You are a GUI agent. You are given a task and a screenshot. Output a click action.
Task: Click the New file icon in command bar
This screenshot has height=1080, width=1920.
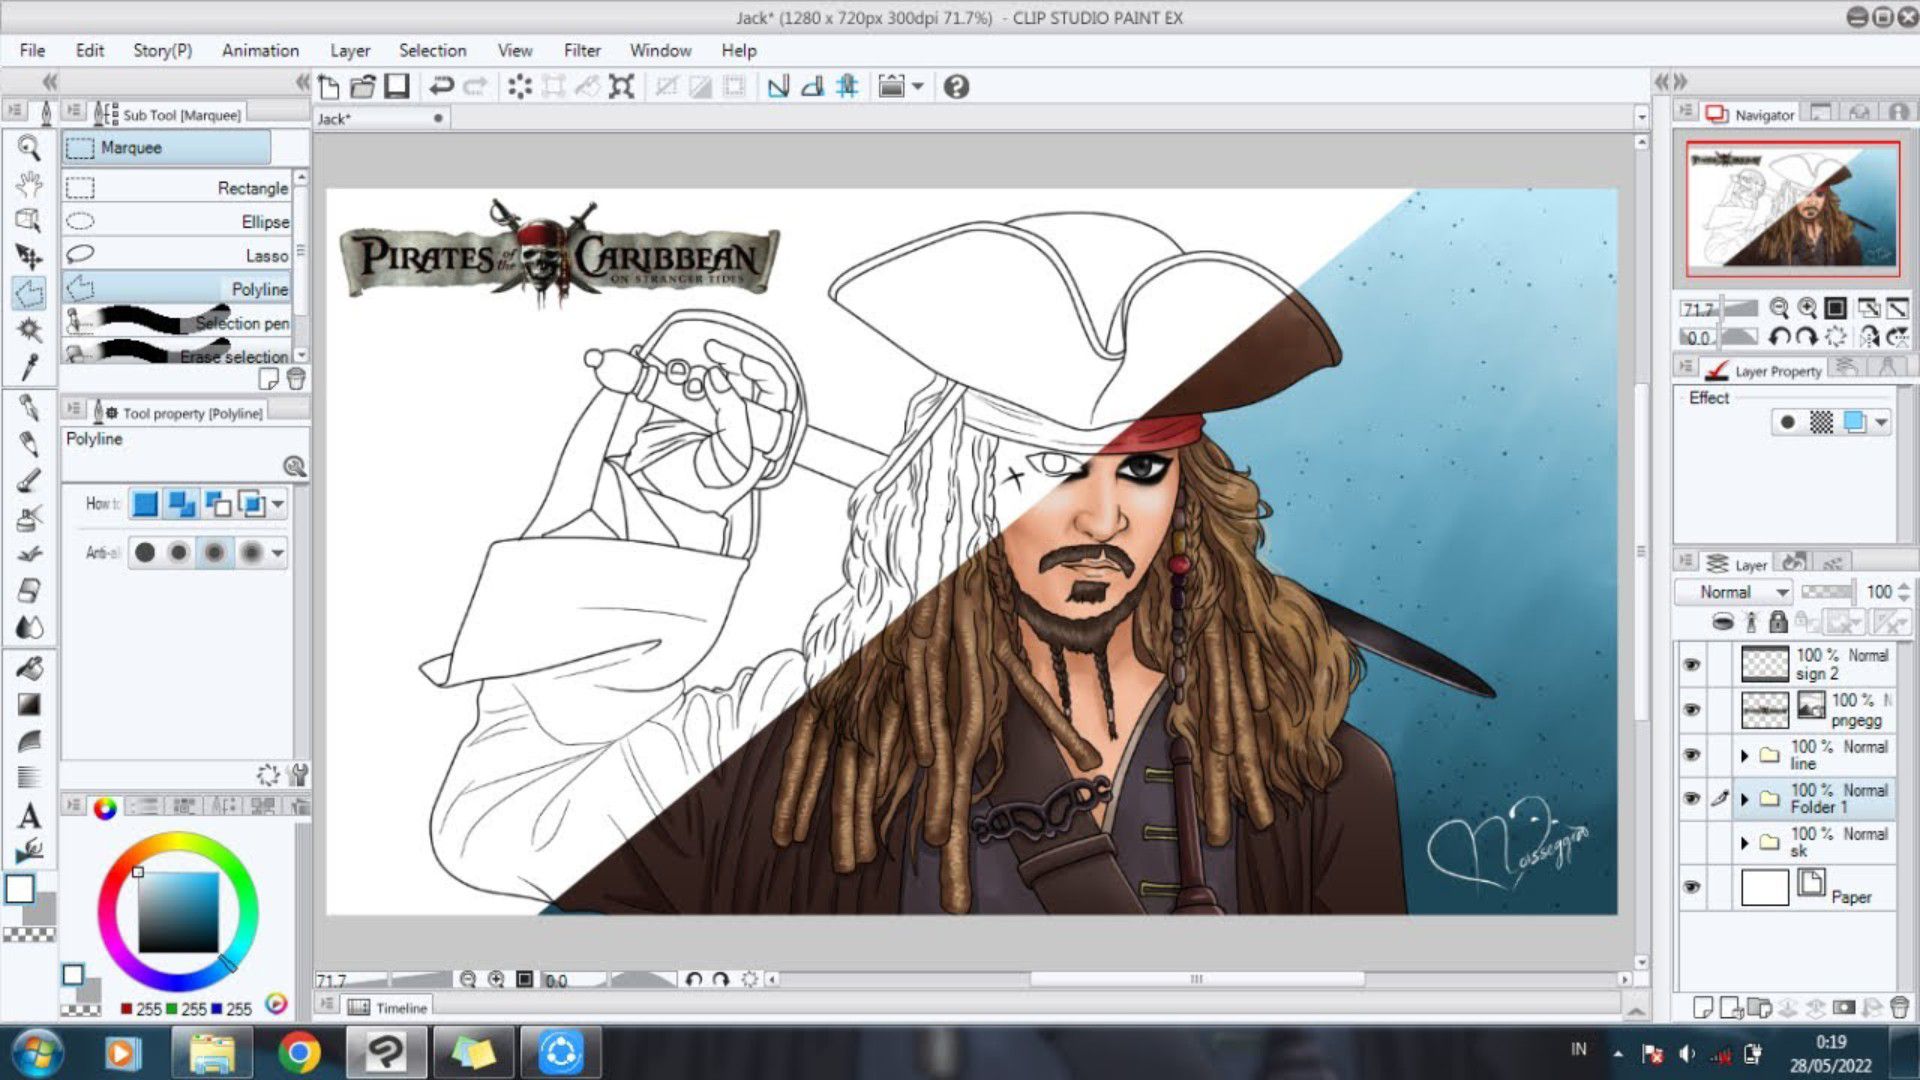[329, 87]
